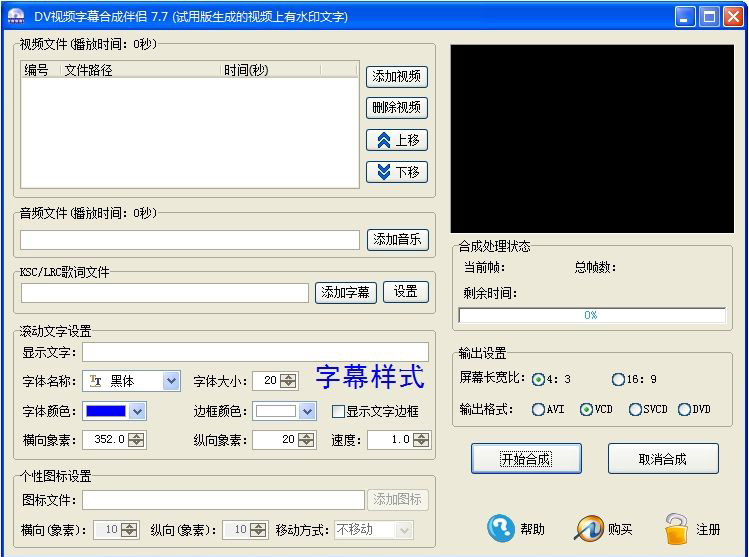The height and width of the screenshot is (557, 749).
Task: Click the 显示文字 text input field
Action: [255, 352]
